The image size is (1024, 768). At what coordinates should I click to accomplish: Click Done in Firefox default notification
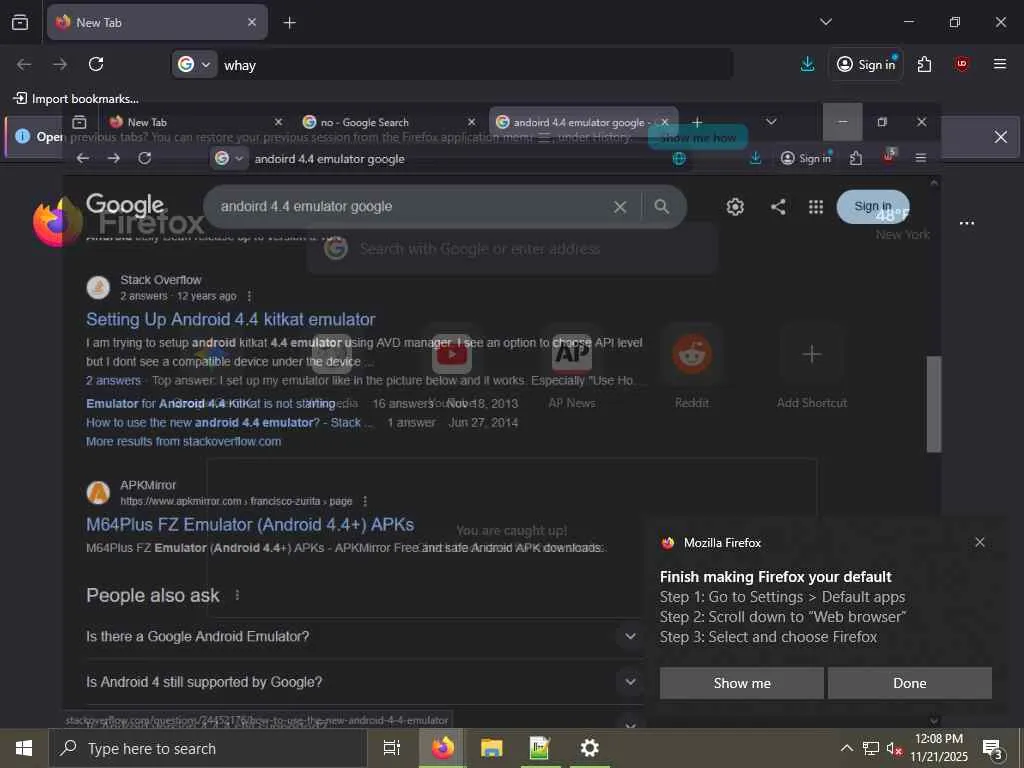coord(910,683)
